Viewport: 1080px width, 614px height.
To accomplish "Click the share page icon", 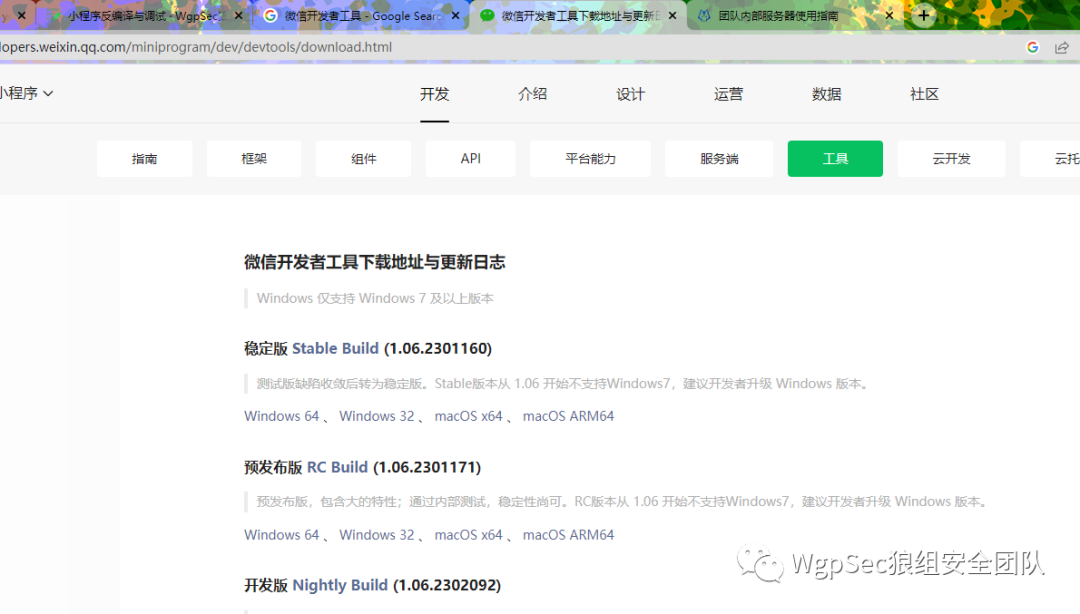I will coord(1061,47).
